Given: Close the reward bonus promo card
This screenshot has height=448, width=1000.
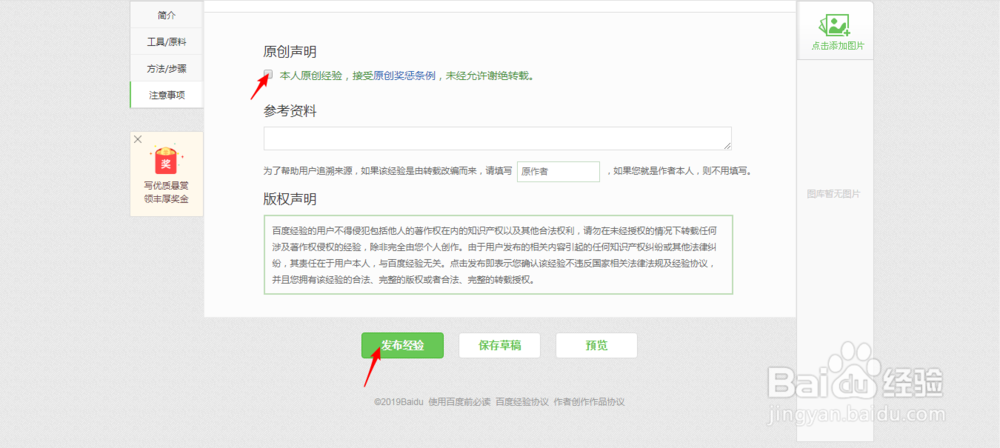Looking at the screenshot, I should pyautogui.click(x=138, y=139).
